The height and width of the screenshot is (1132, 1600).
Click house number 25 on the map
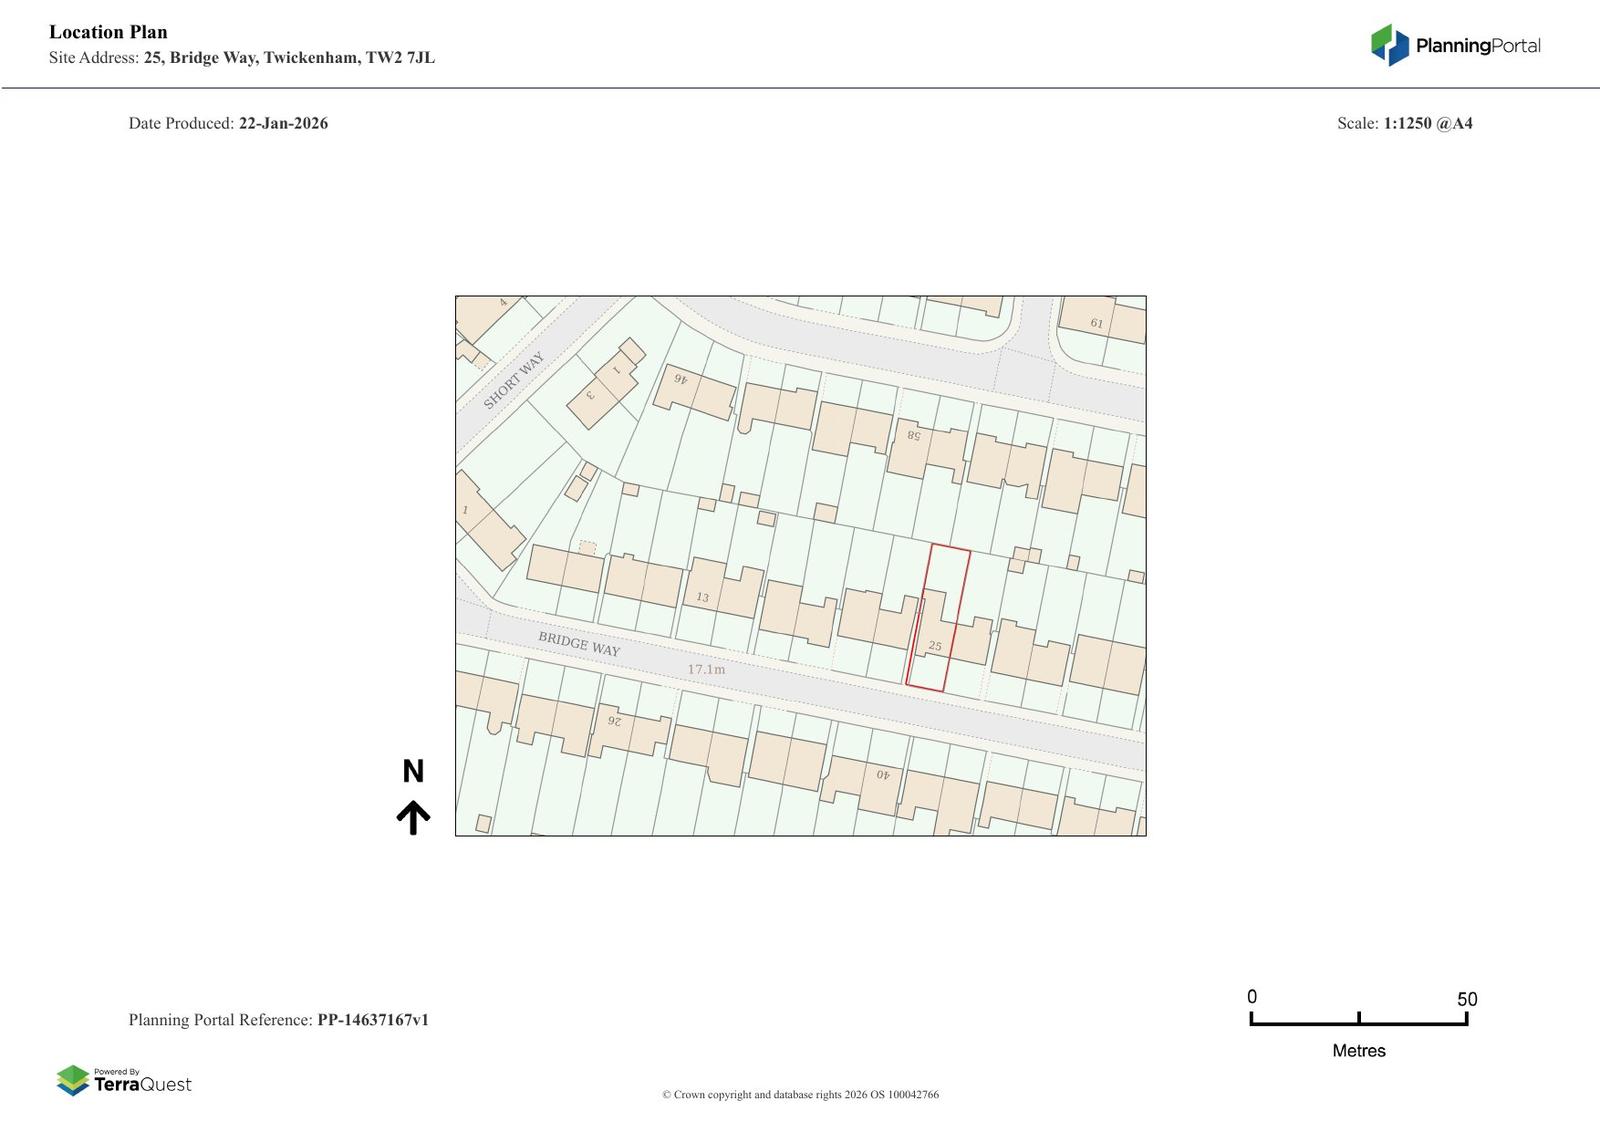[935, 646]
